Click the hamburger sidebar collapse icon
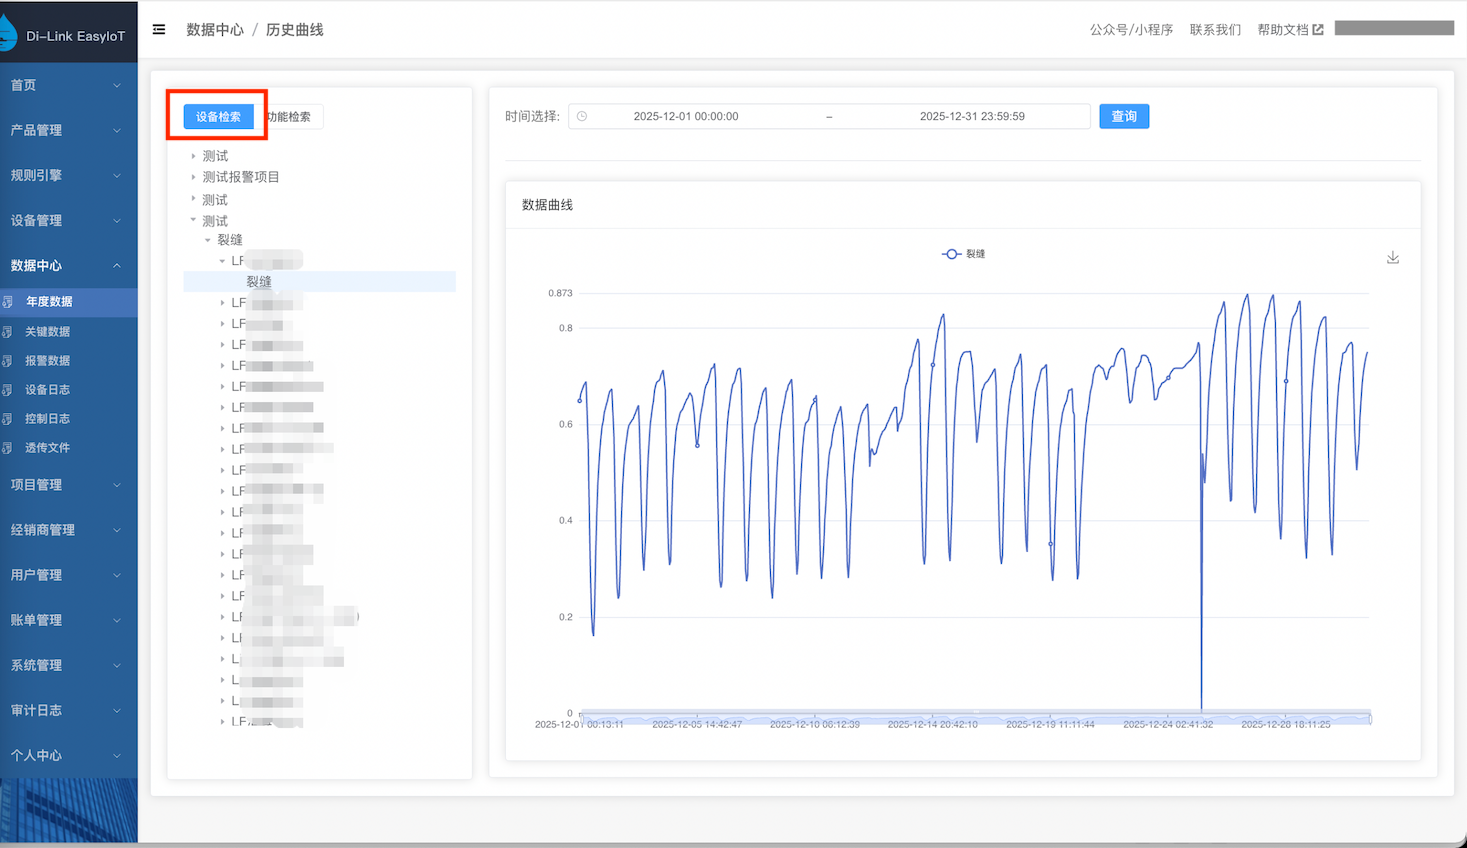The image size is (1467, 848). coord(159,30)
